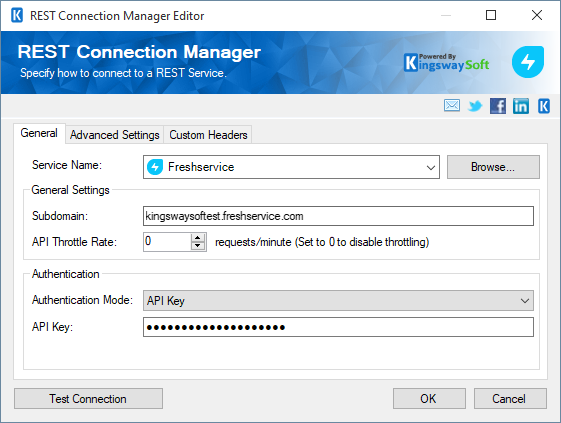561x423 pixels.
Task: Click the Cancel button
Action: coord(510,399)
